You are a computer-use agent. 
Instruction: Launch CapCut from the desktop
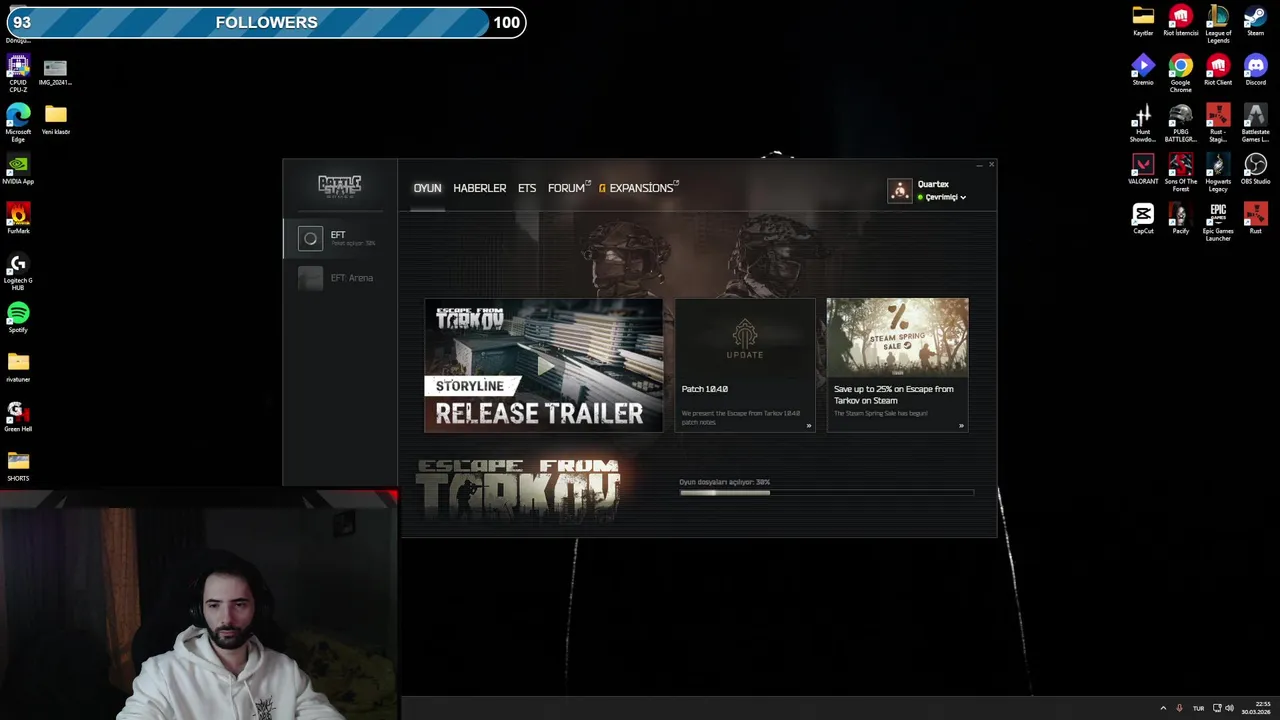tap(1143, 219)
